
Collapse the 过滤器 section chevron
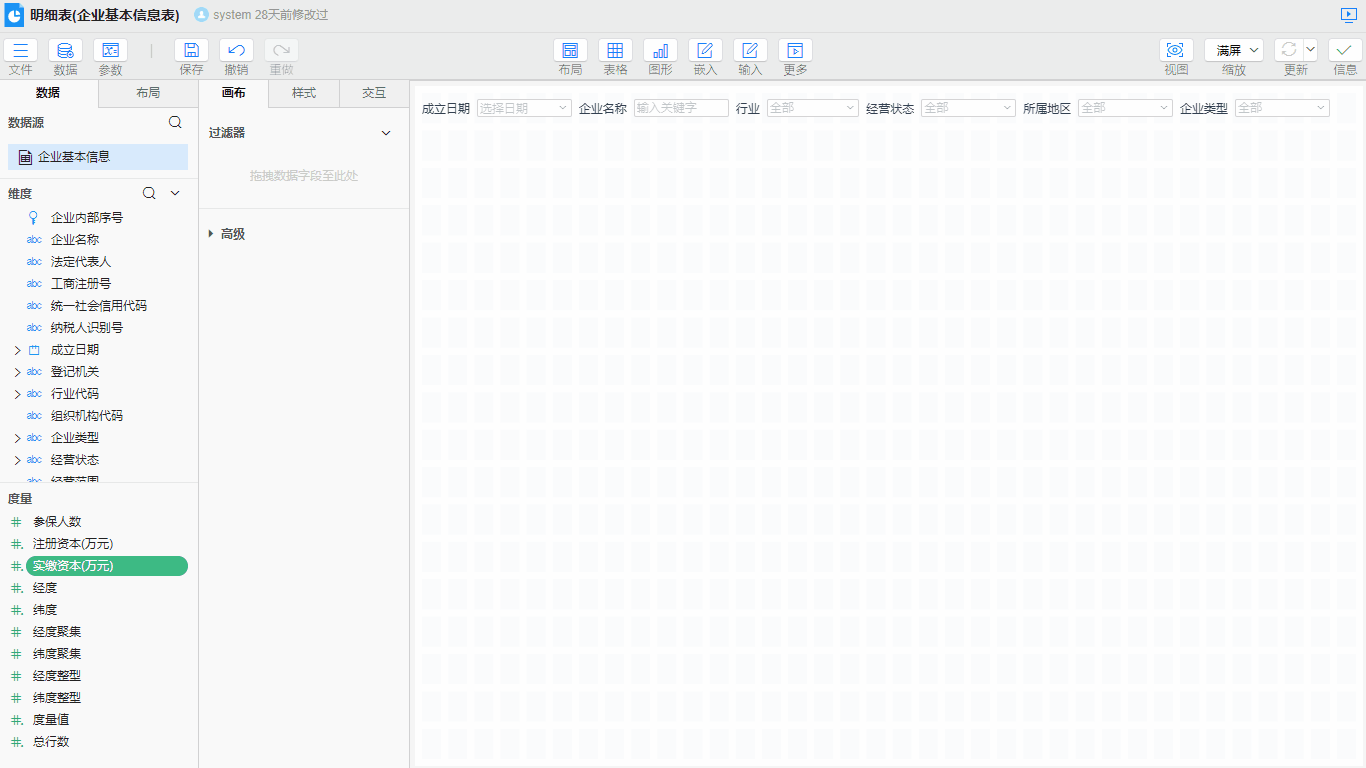click(x=386, y=133)
